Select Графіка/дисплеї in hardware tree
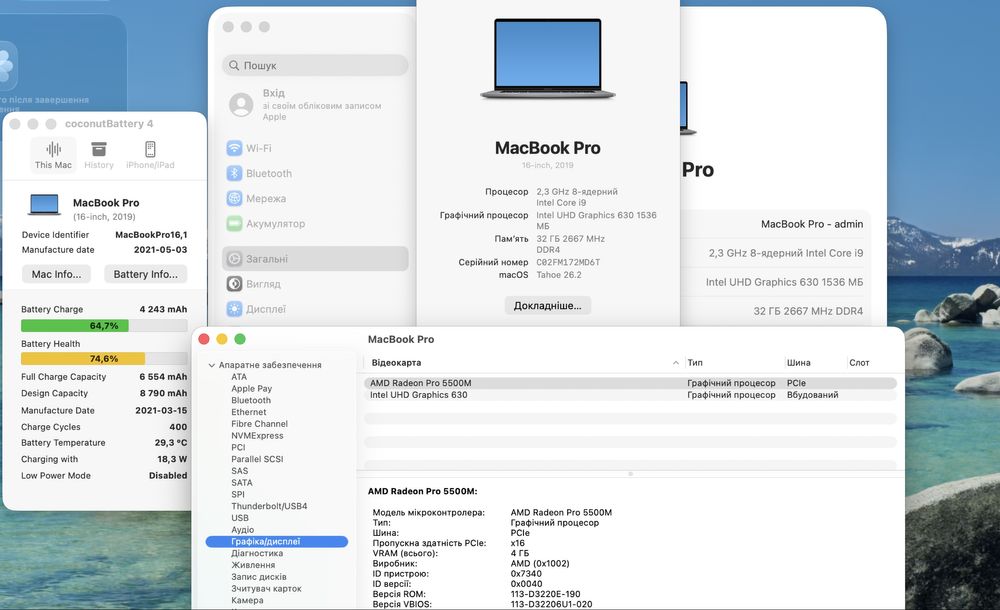Image resolution: width=1000 pixels, height=610 pixels. point(277,542)
